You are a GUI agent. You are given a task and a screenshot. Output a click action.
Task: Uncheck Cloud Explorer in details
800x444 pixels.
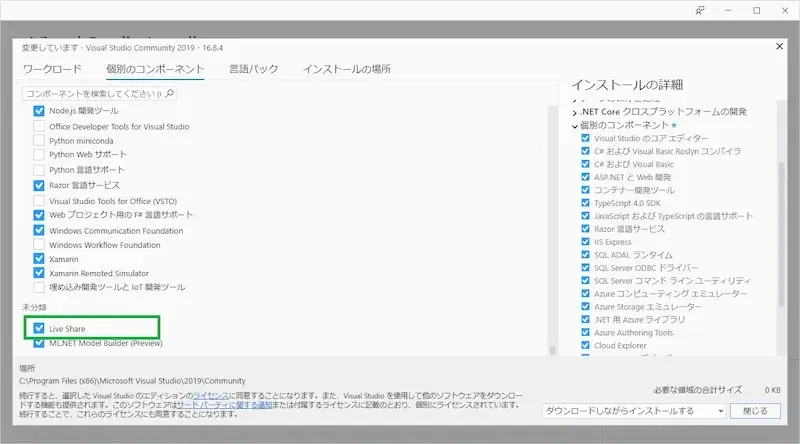585,345
